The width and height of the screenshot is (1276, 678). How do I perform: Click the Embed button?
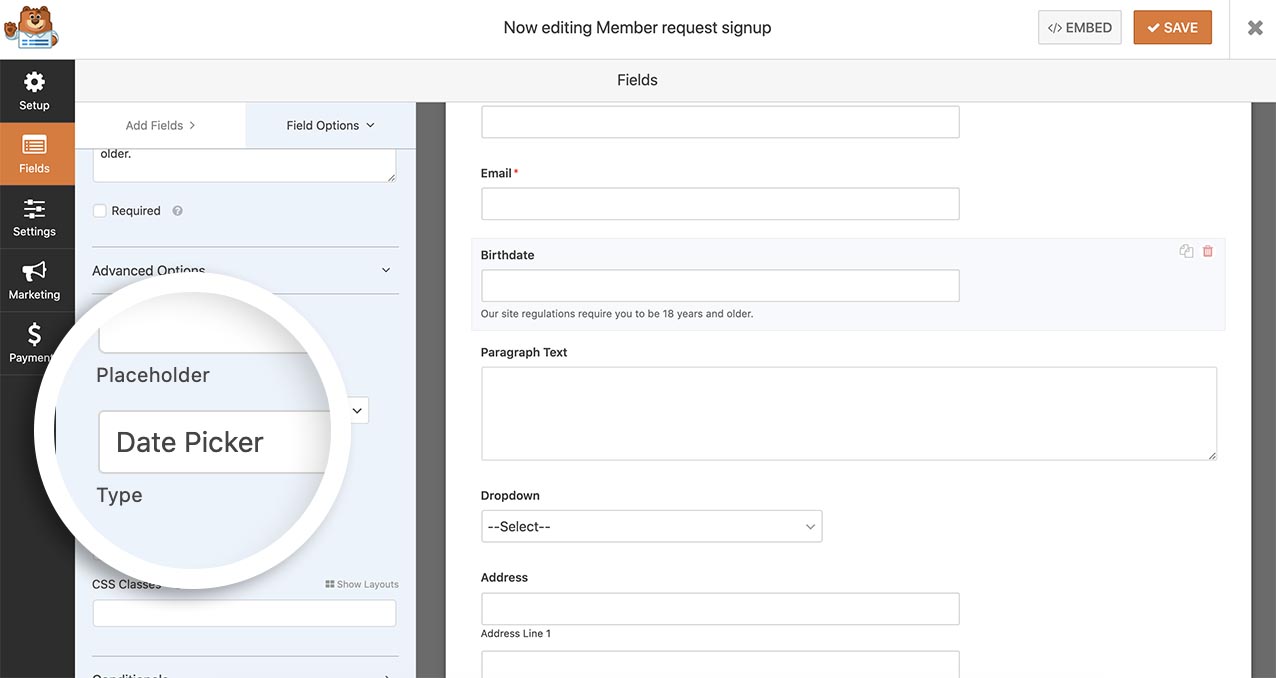tap(1080, 28)
